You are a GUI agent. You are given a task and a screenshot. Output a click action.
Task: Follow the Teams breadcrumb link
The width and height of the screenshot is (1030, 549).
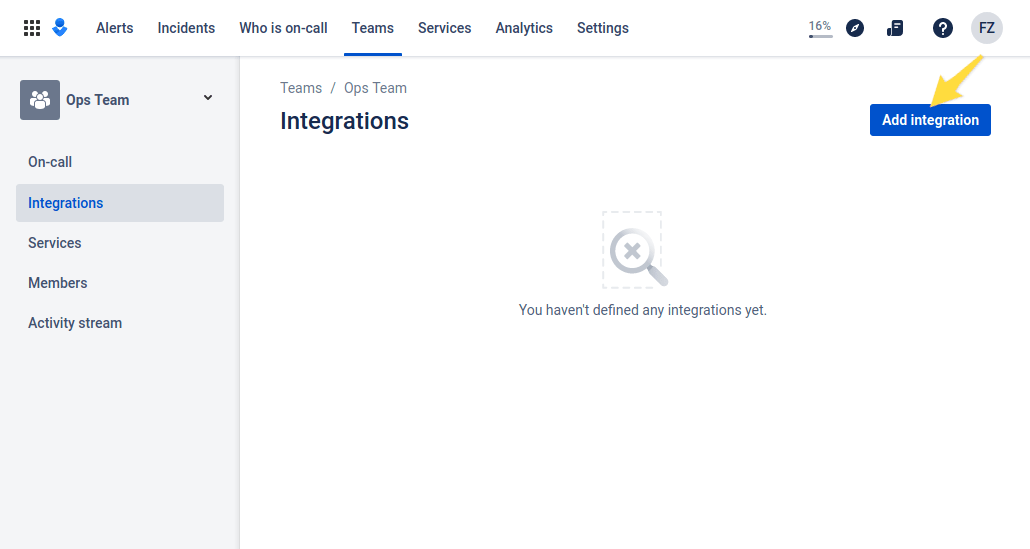tap(301, 88)
